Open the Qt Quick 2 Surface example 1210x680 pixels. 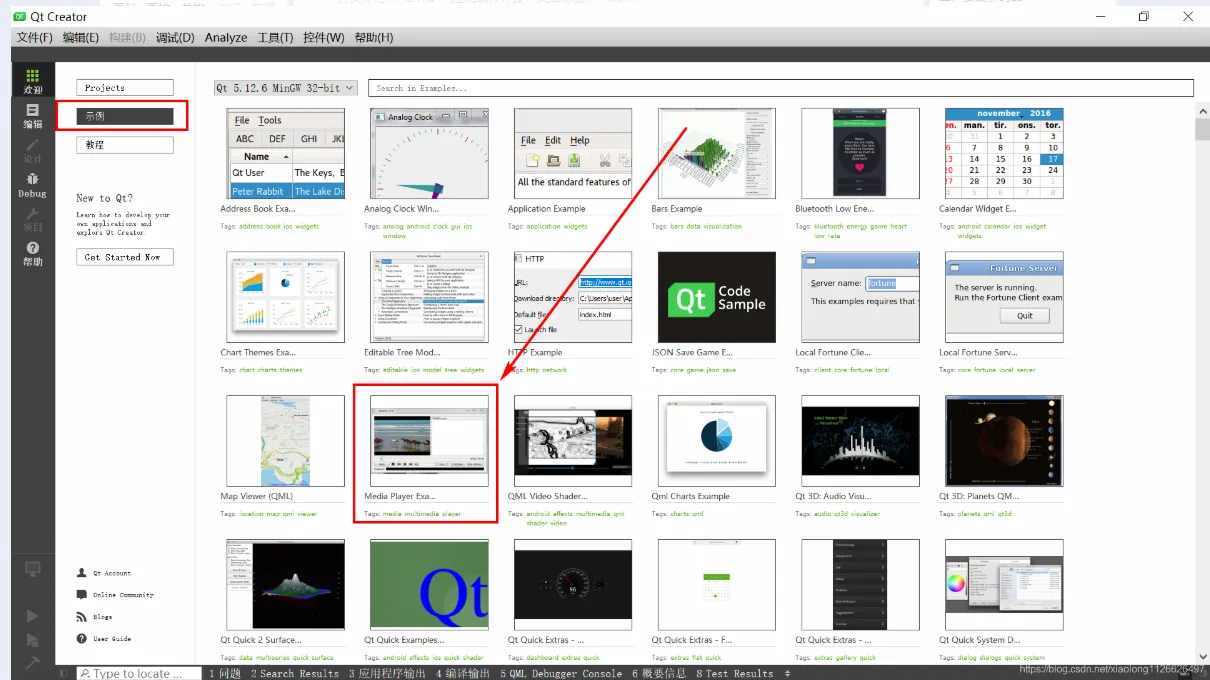pyautogui.click(x=285, y=585)
